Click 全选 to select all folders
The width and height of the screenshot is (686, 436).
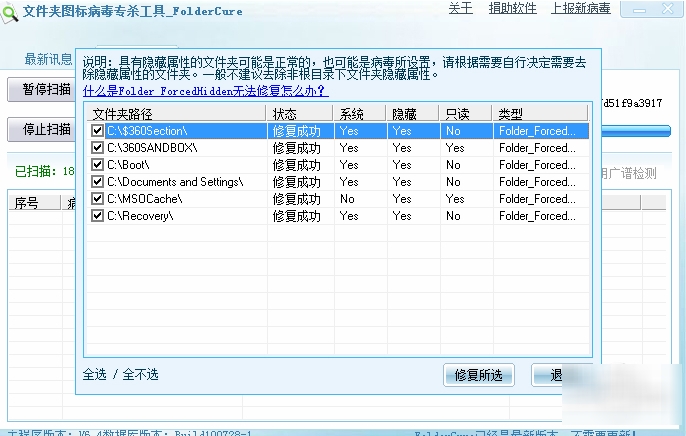[95, 375]
